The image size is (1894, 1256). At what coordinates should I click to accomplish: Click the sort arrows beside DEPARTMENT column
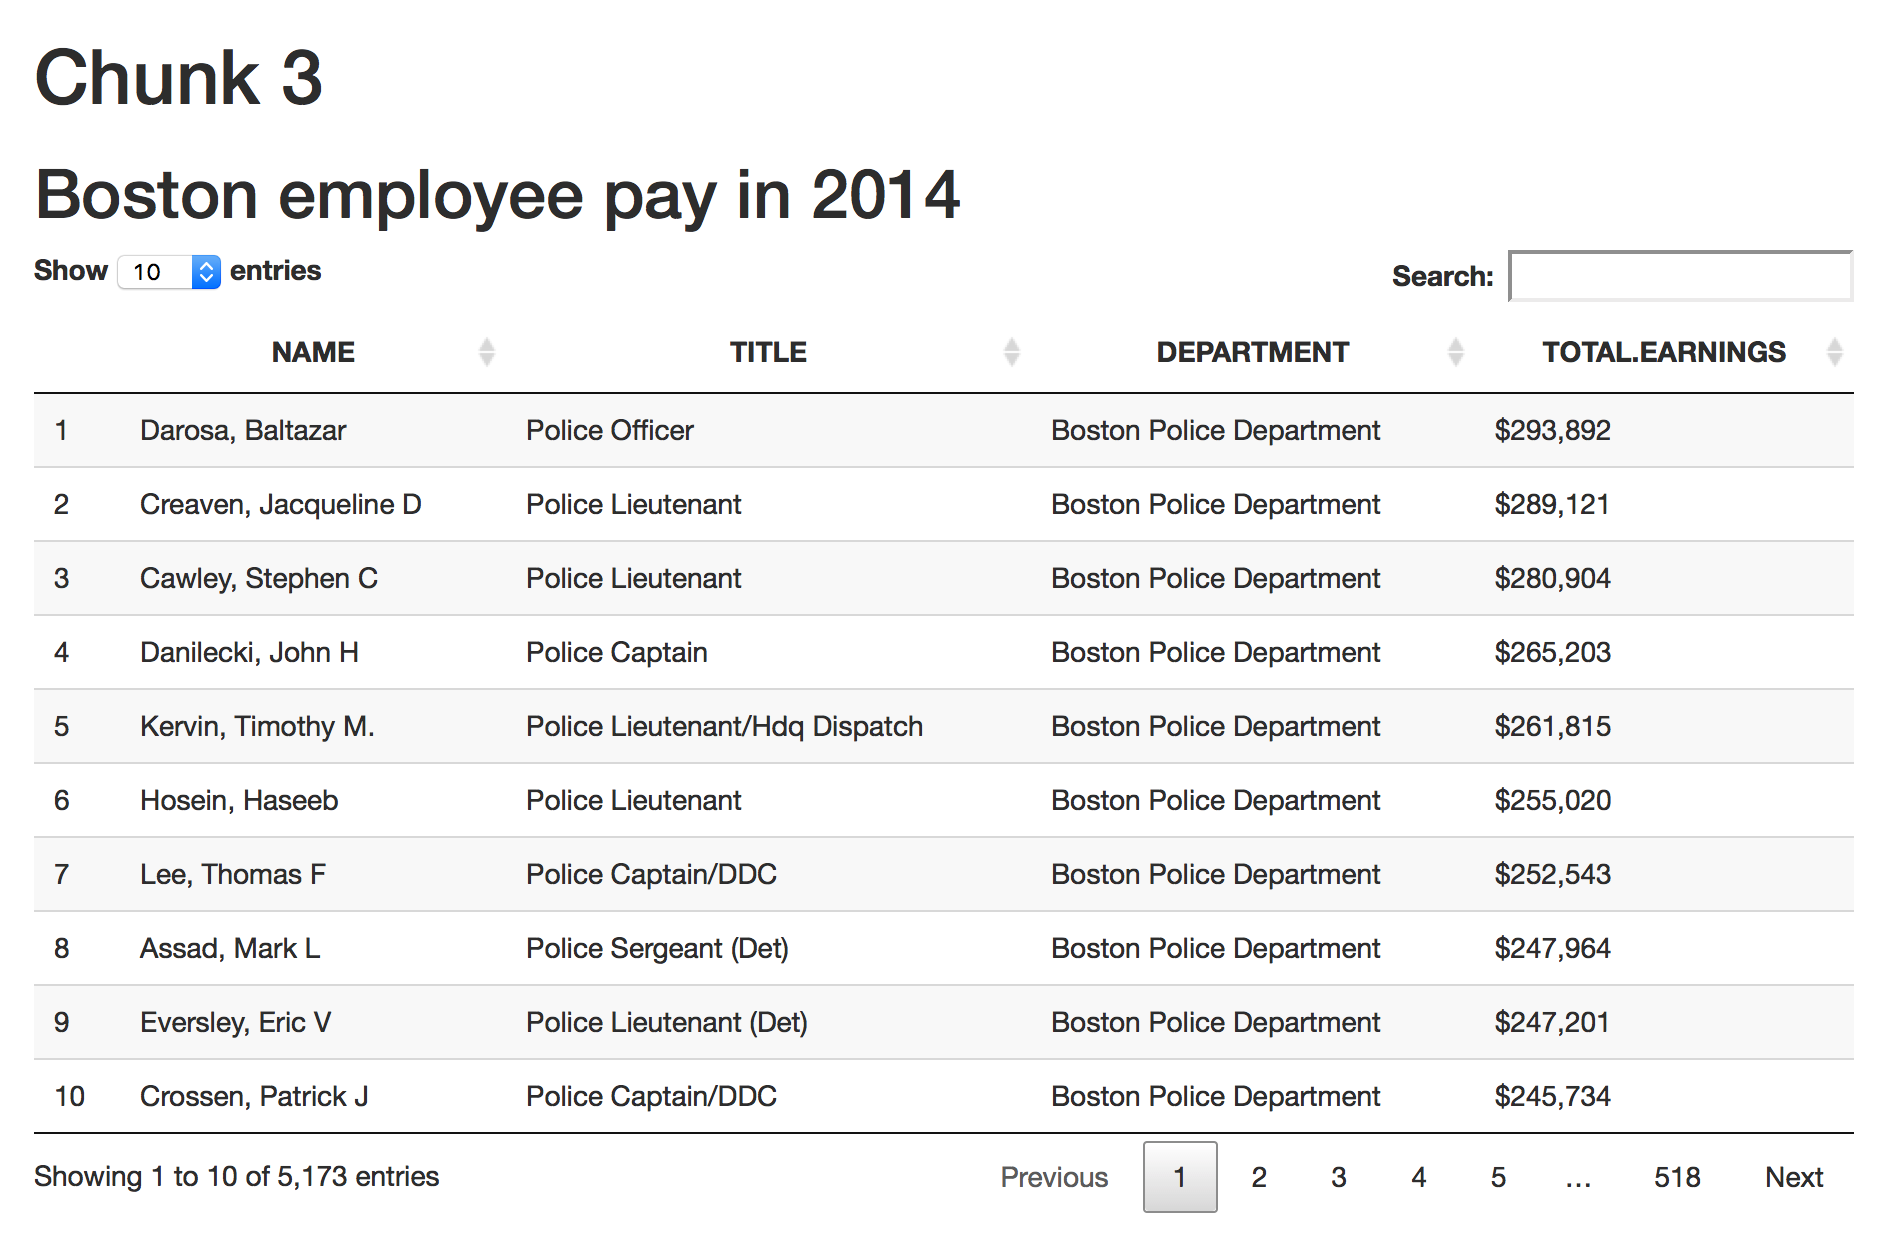click(x=1455, y=352)
